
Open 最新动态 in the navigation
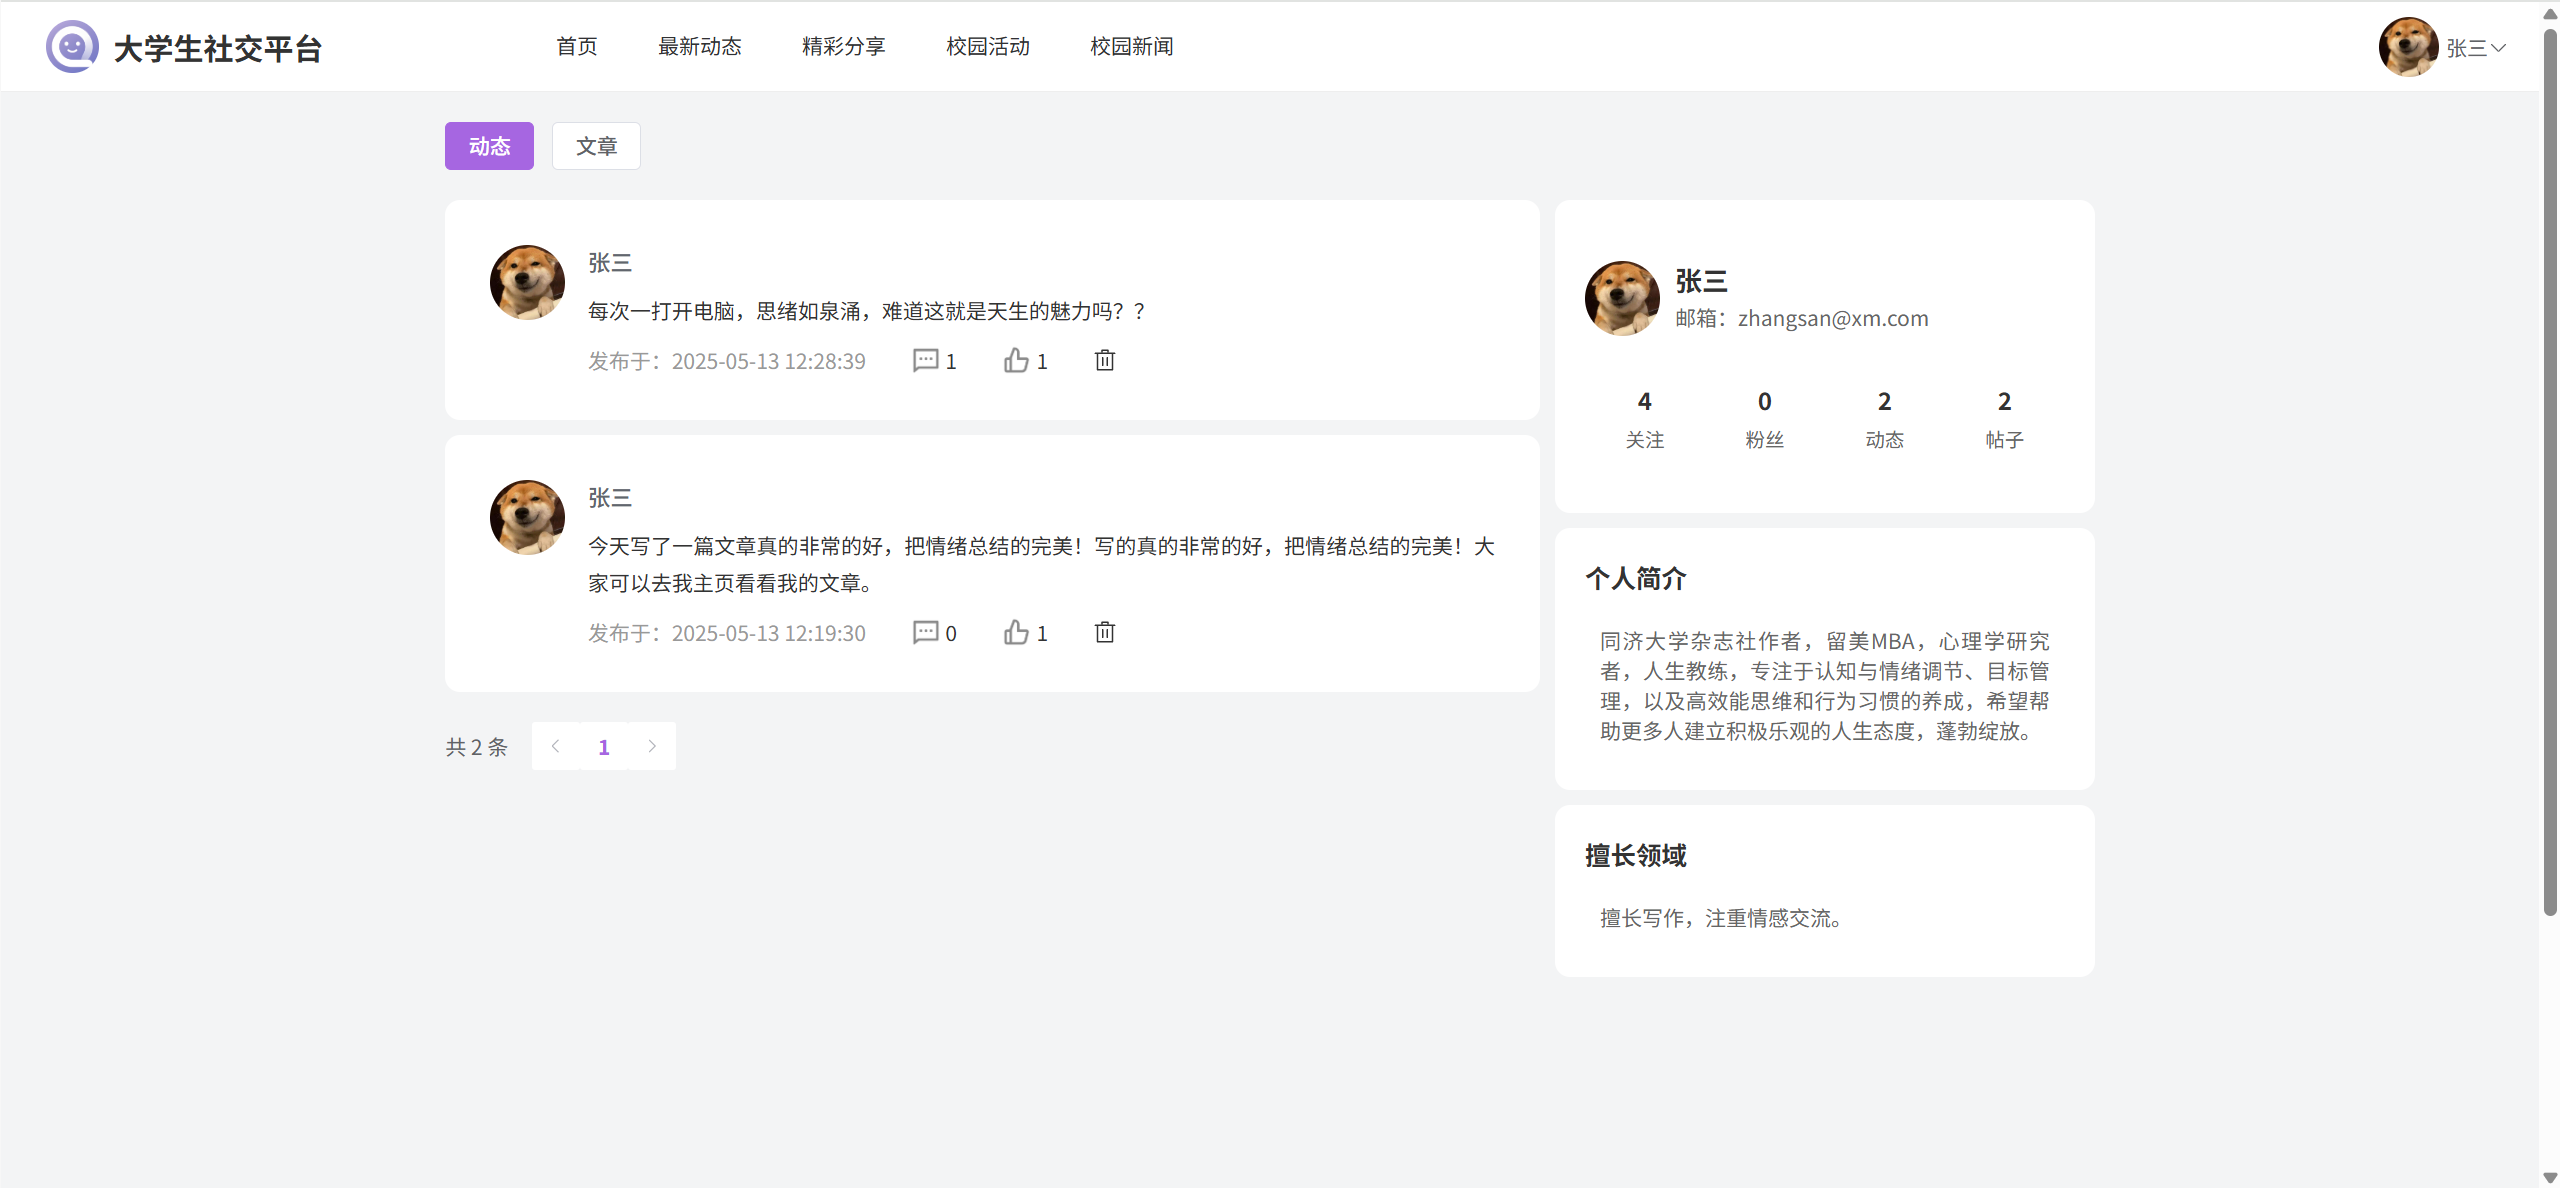click(699, 46)
